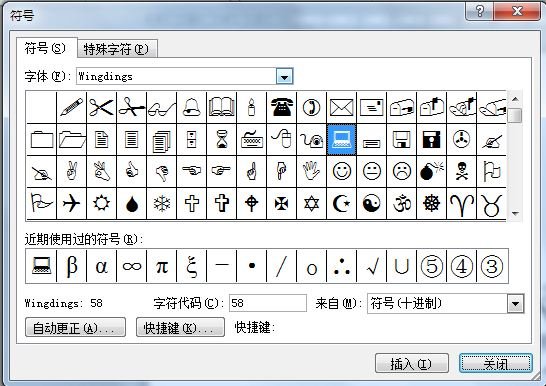This screenshot has width=546, height=386.
Task: Expand the 来自 符号(十进制) dropdown
Action: point(515,304)
